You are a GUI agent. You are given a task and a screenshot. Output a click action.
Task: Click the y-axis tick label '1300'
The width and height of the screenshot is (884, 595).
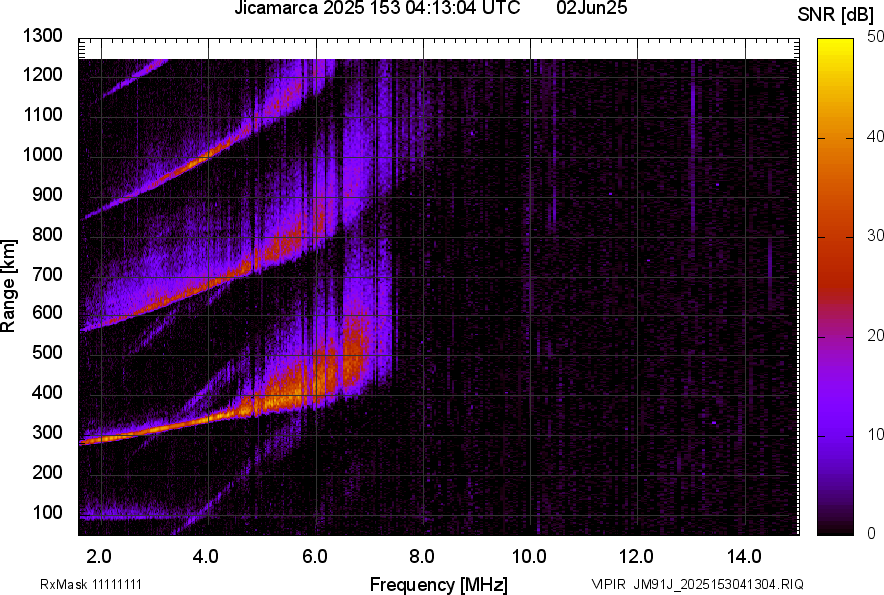pos(42,36)
